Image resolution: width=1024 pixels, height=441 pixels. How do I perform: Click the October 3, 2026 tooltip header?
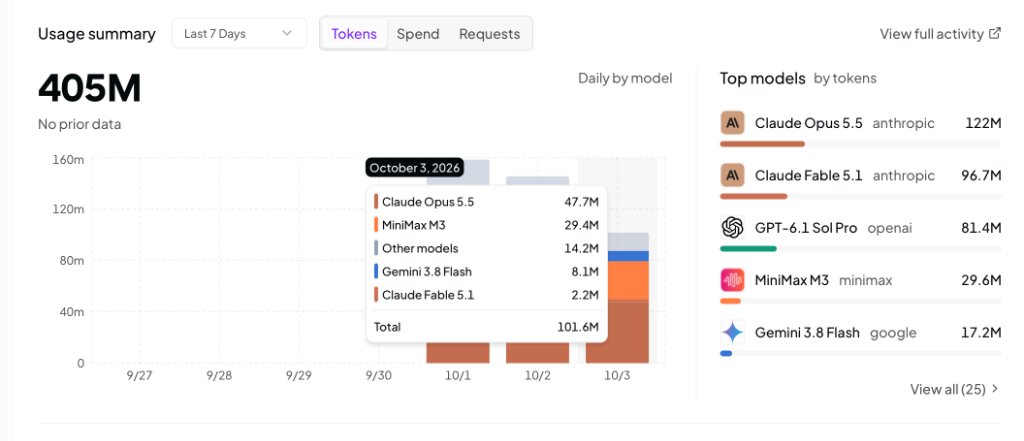415,168
